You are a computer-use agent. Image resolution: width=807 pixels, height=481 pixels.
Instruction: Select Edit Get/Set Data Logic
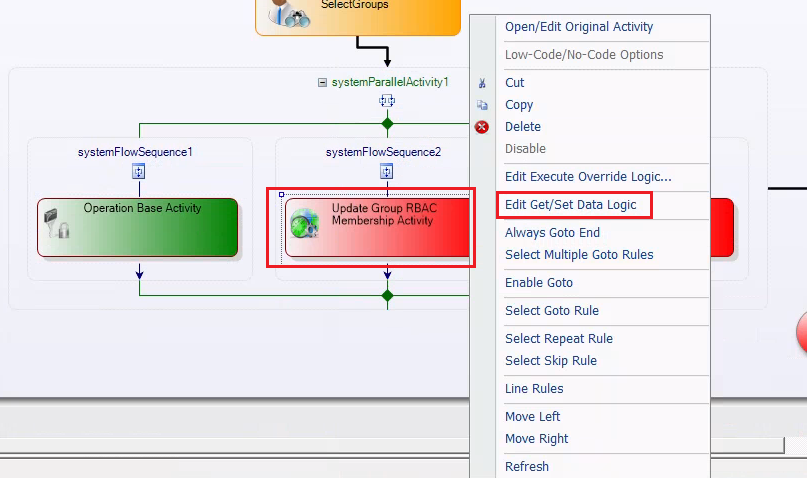pos(570,205)
